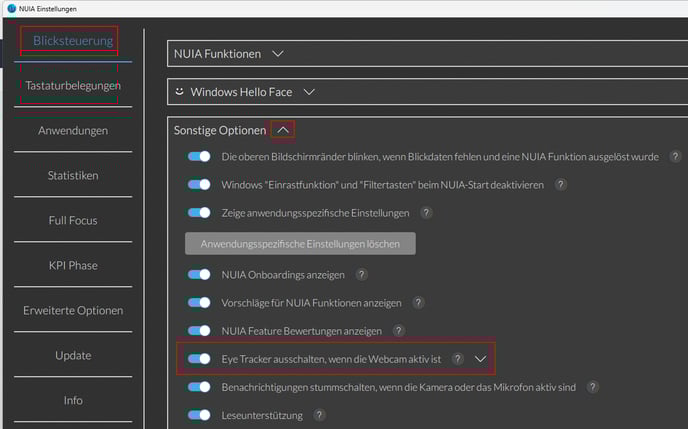Click the NUIA Funktionen heading text
This screenshot has height=429, width=688.
[217, 54]
